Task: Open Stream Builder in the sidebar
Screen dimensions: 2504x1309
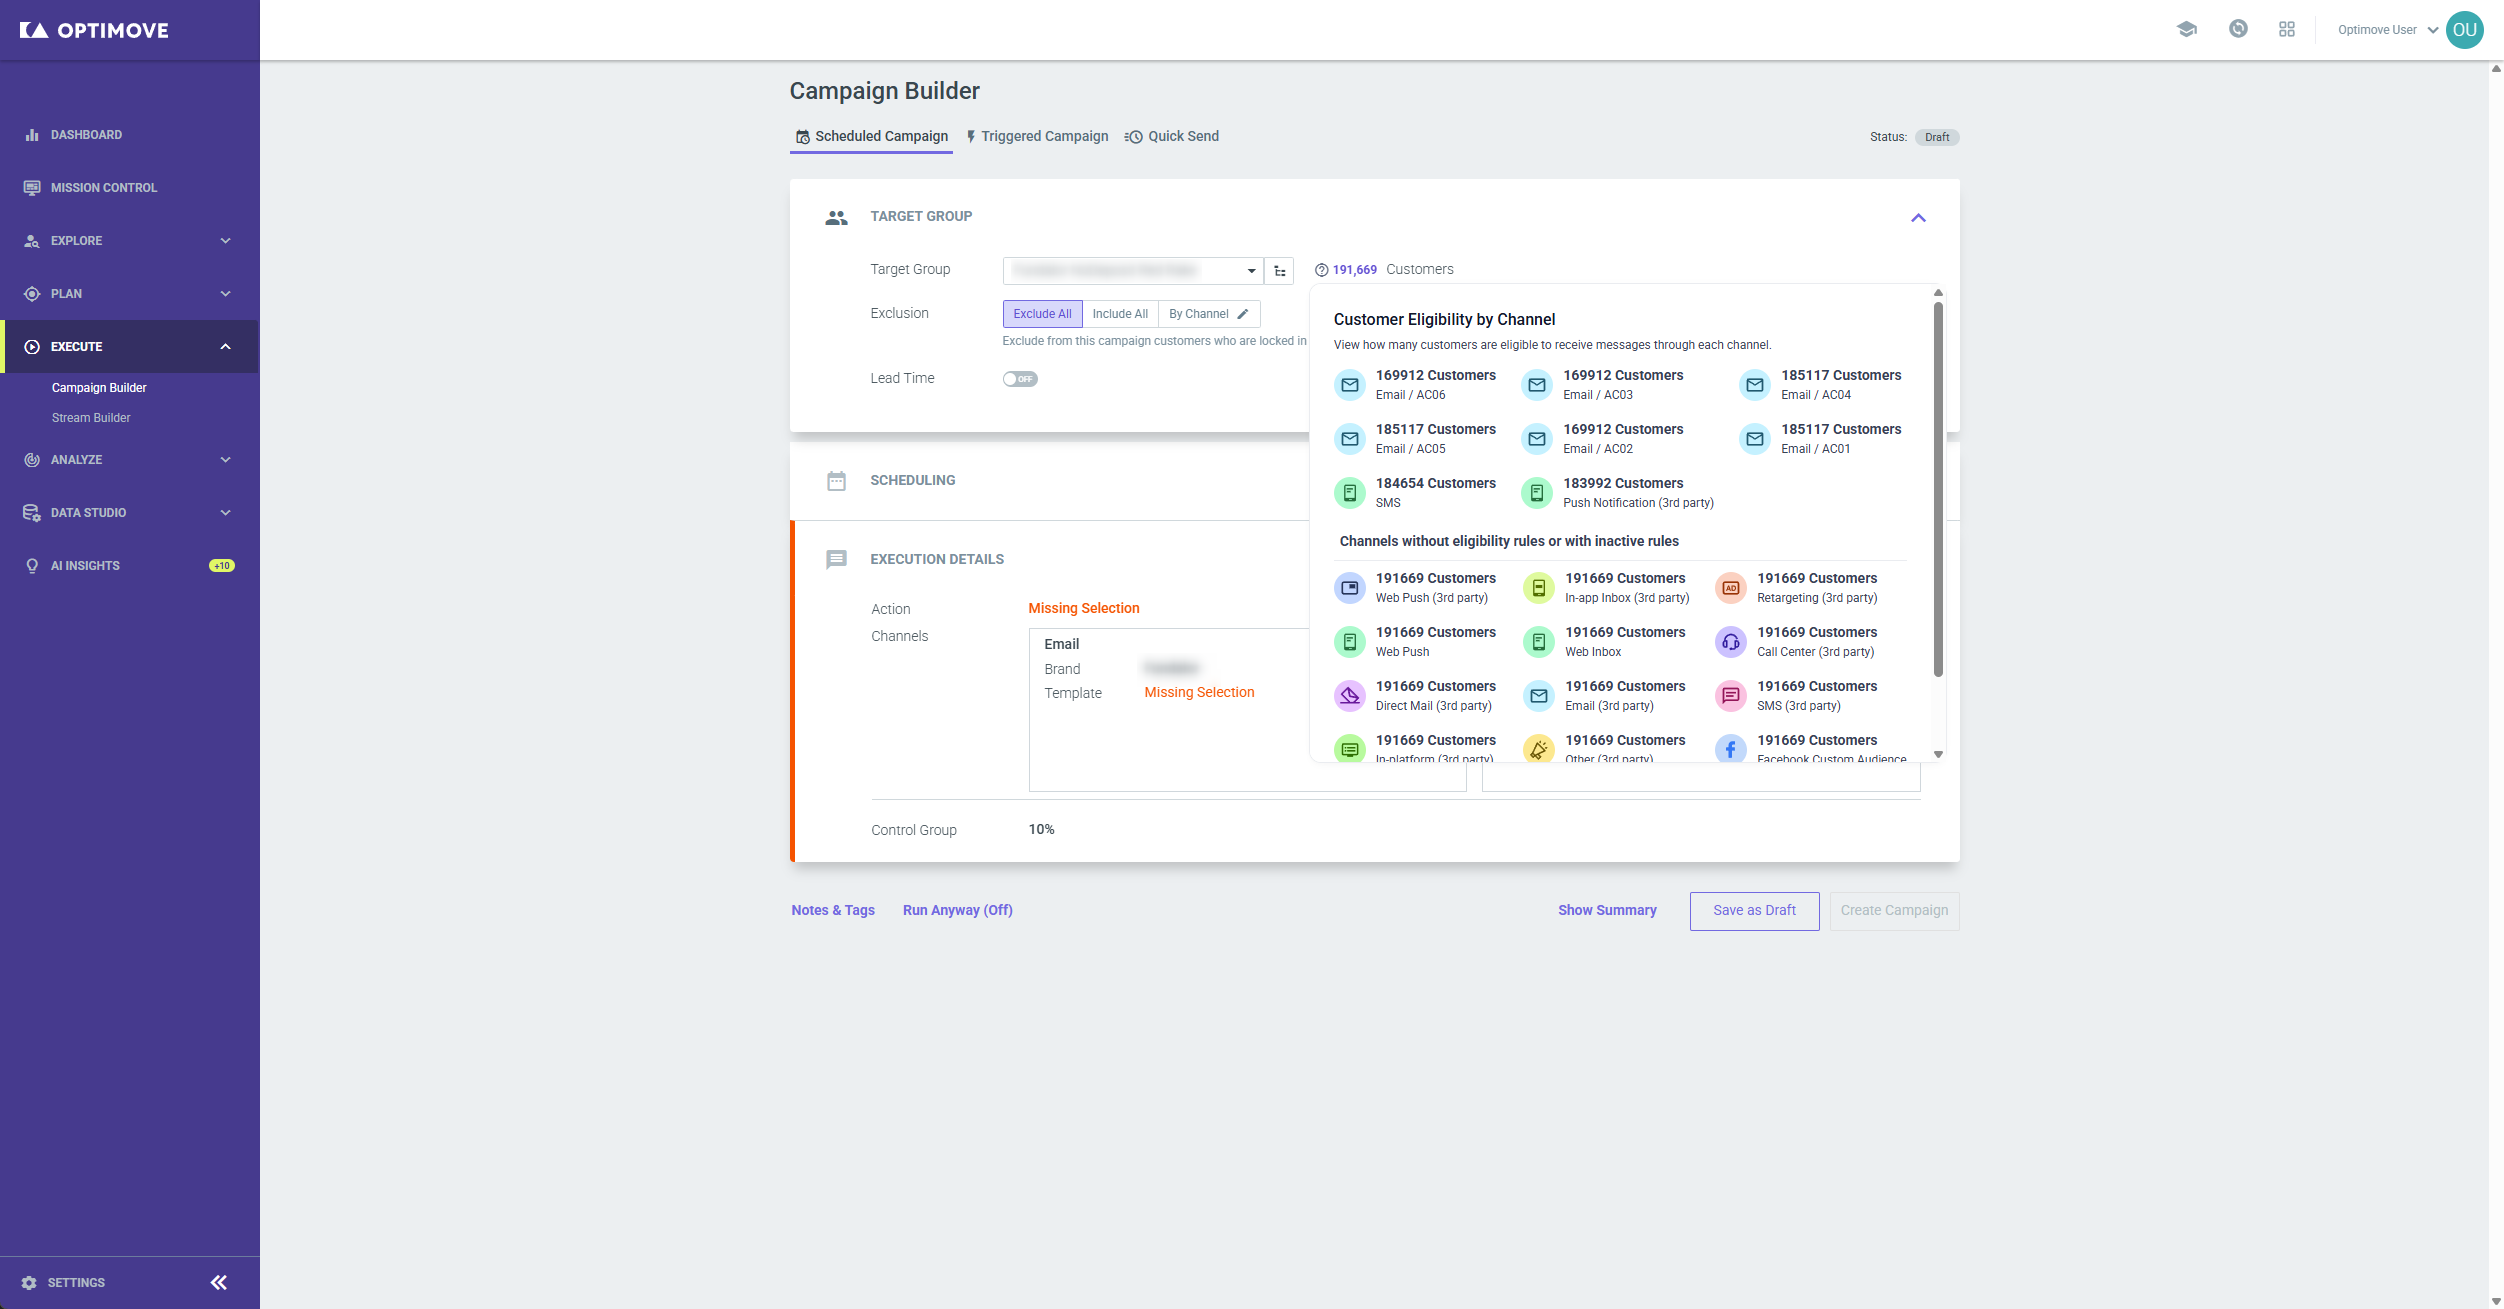Action: coord(91,418)
